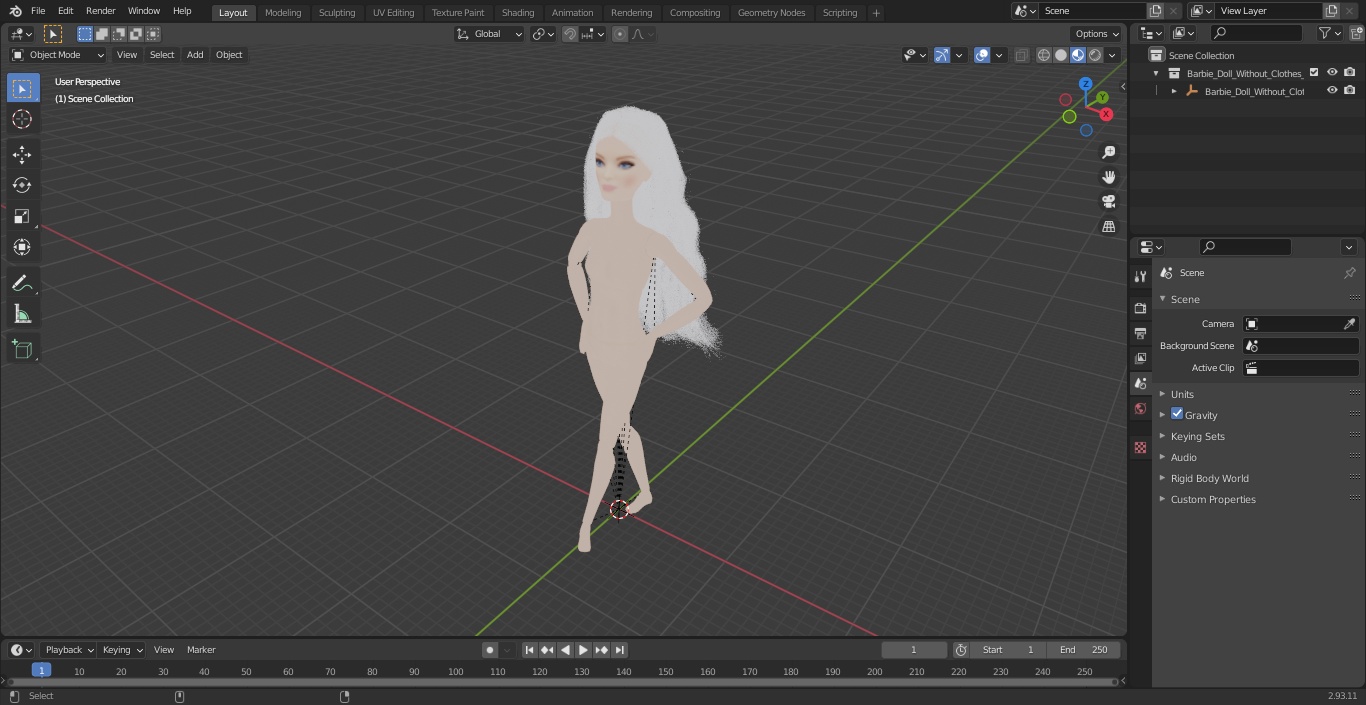Switch to wireframe viewport shading
Screen dimensions: 1366x705
[1044, 55]
